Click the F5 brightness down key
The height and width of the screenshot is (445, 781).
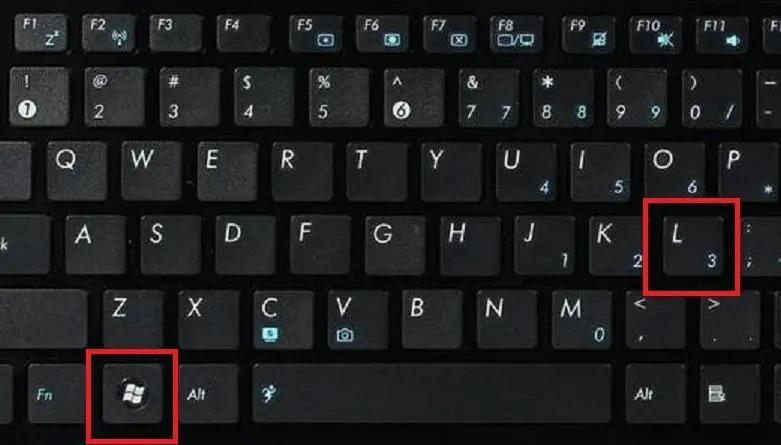coord(316,33)
